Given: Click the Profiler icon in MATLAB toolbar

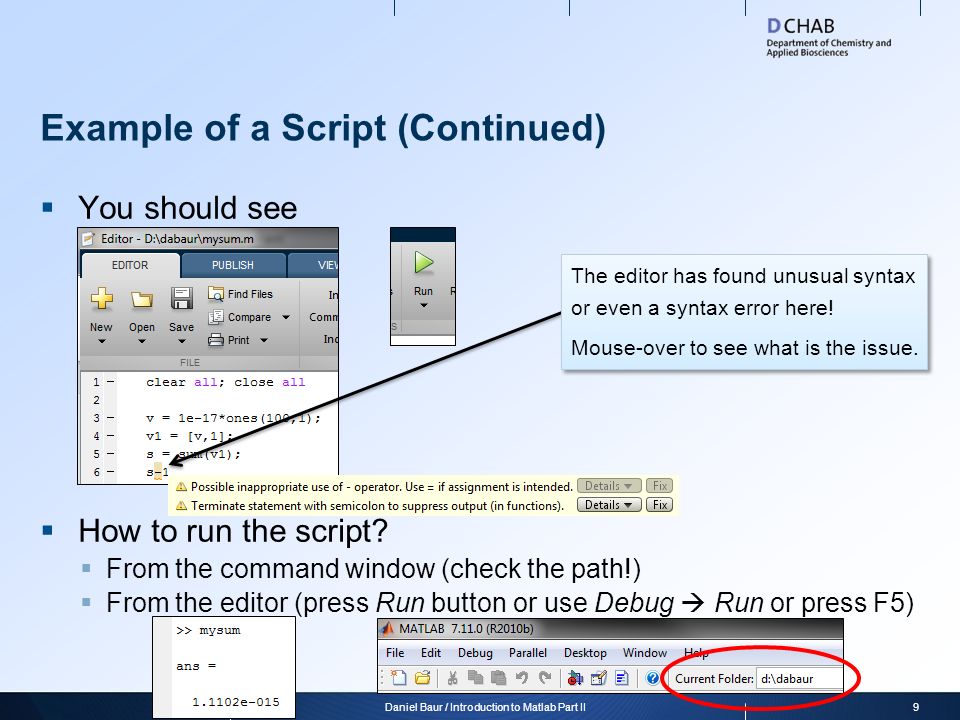Looking at the screenshot, I should (622, 678).
